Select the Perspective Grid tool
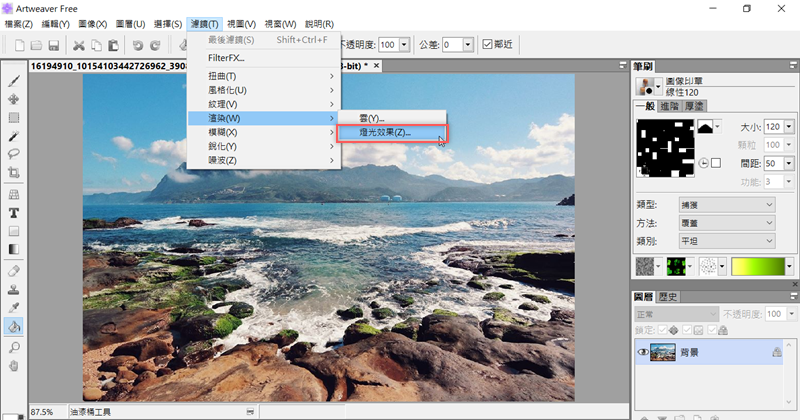The height and width of the screenshot is (420, 800). pos(14,194)
